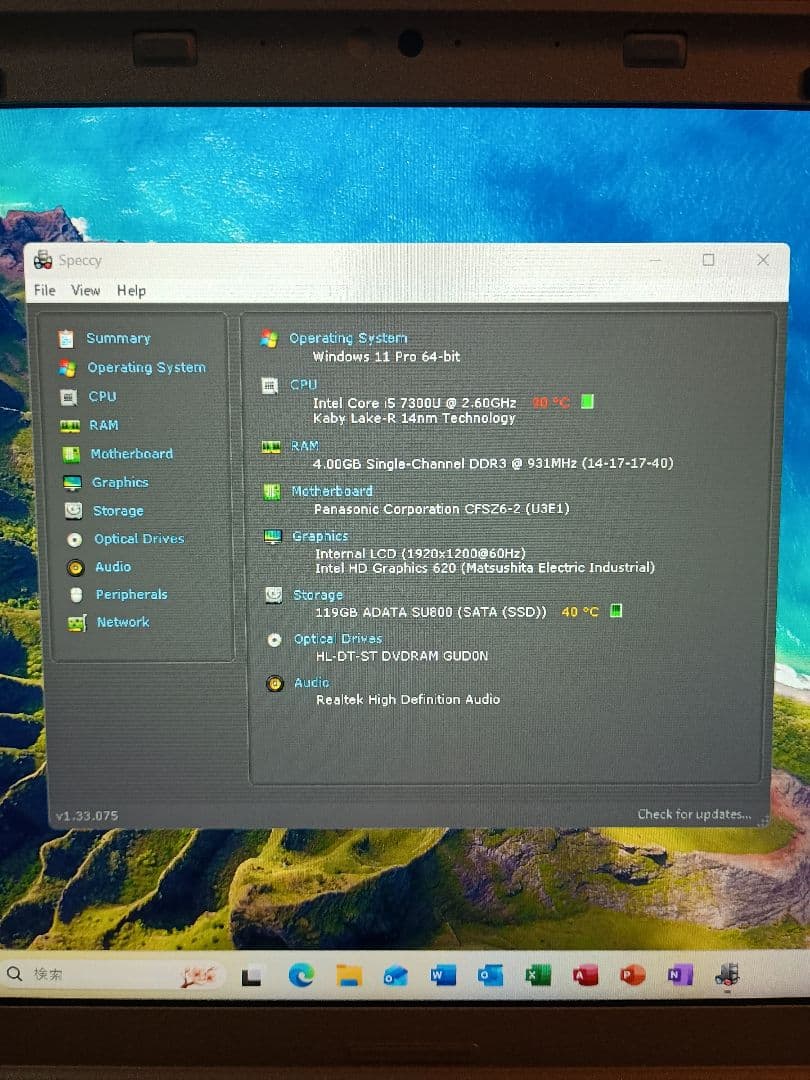Click Speccy icon in the taskbar
The height and width of the screenshot is (1080, 810).
coord(727,975)
